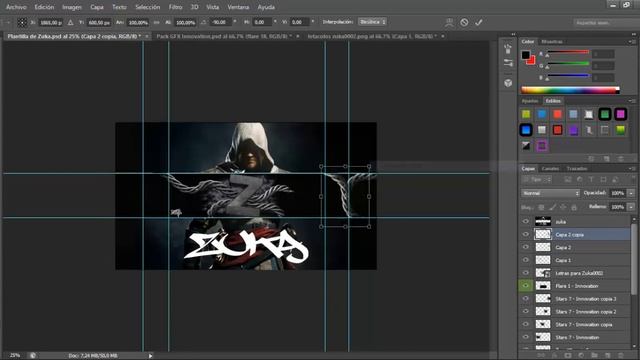Image resolution: width=640 pixels, height=360 pixels.
Task: Filter layers by pixel type icon
Action: tap(567, 180)
